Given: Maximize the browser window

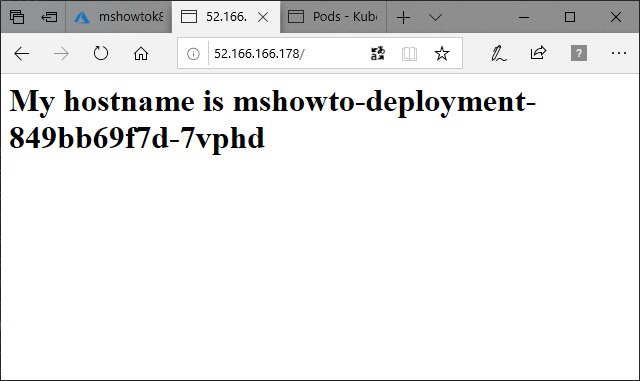Looking at the screenshot, I should pyautogui.click(x=570, y=17).
